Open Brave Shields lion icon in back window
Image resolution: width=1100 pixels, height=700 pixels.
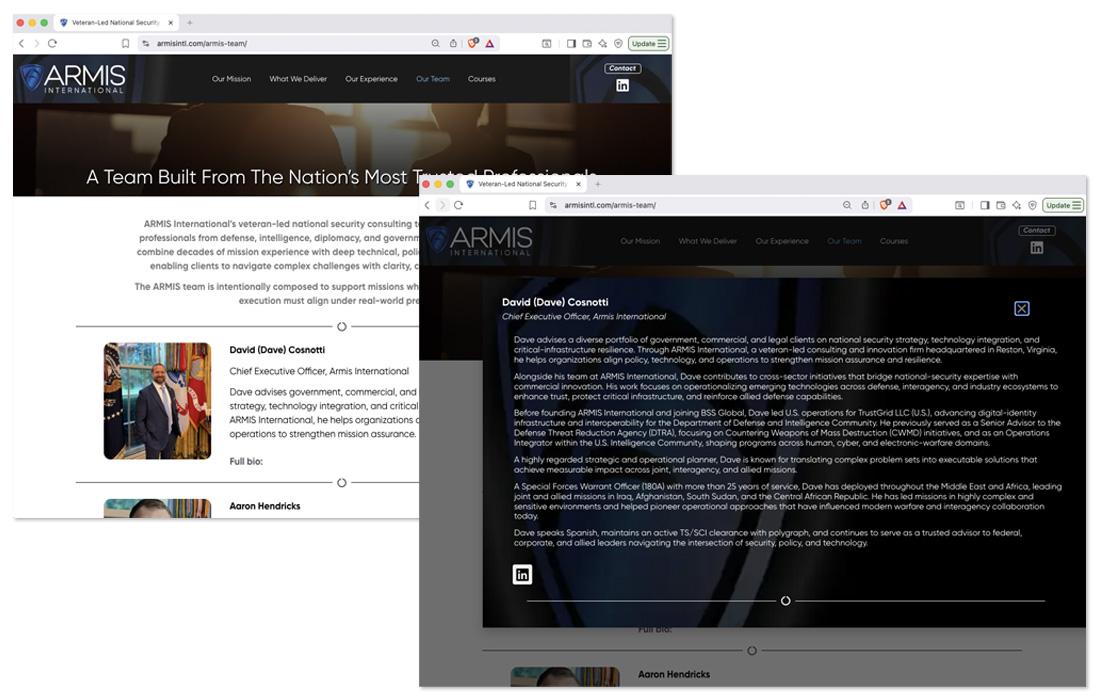click(473, 43)
